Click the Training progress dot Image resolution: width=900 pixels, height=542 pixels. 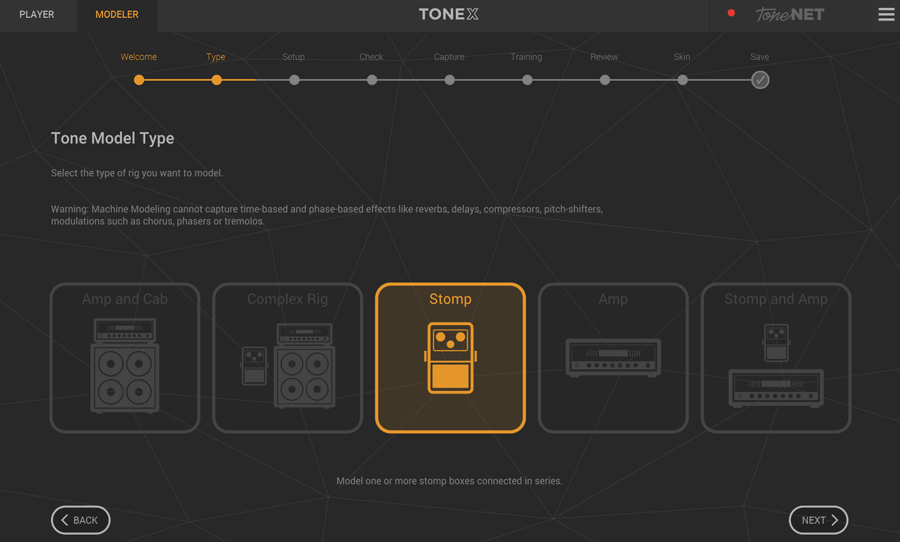click(527, 80)
